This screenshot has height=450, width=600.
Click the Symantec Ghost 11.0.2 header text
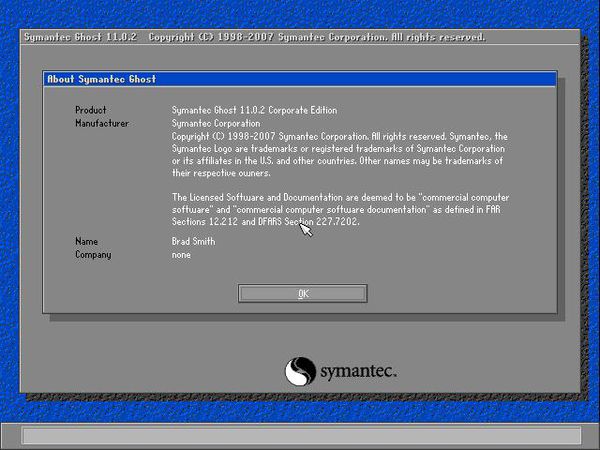(81, 37)
